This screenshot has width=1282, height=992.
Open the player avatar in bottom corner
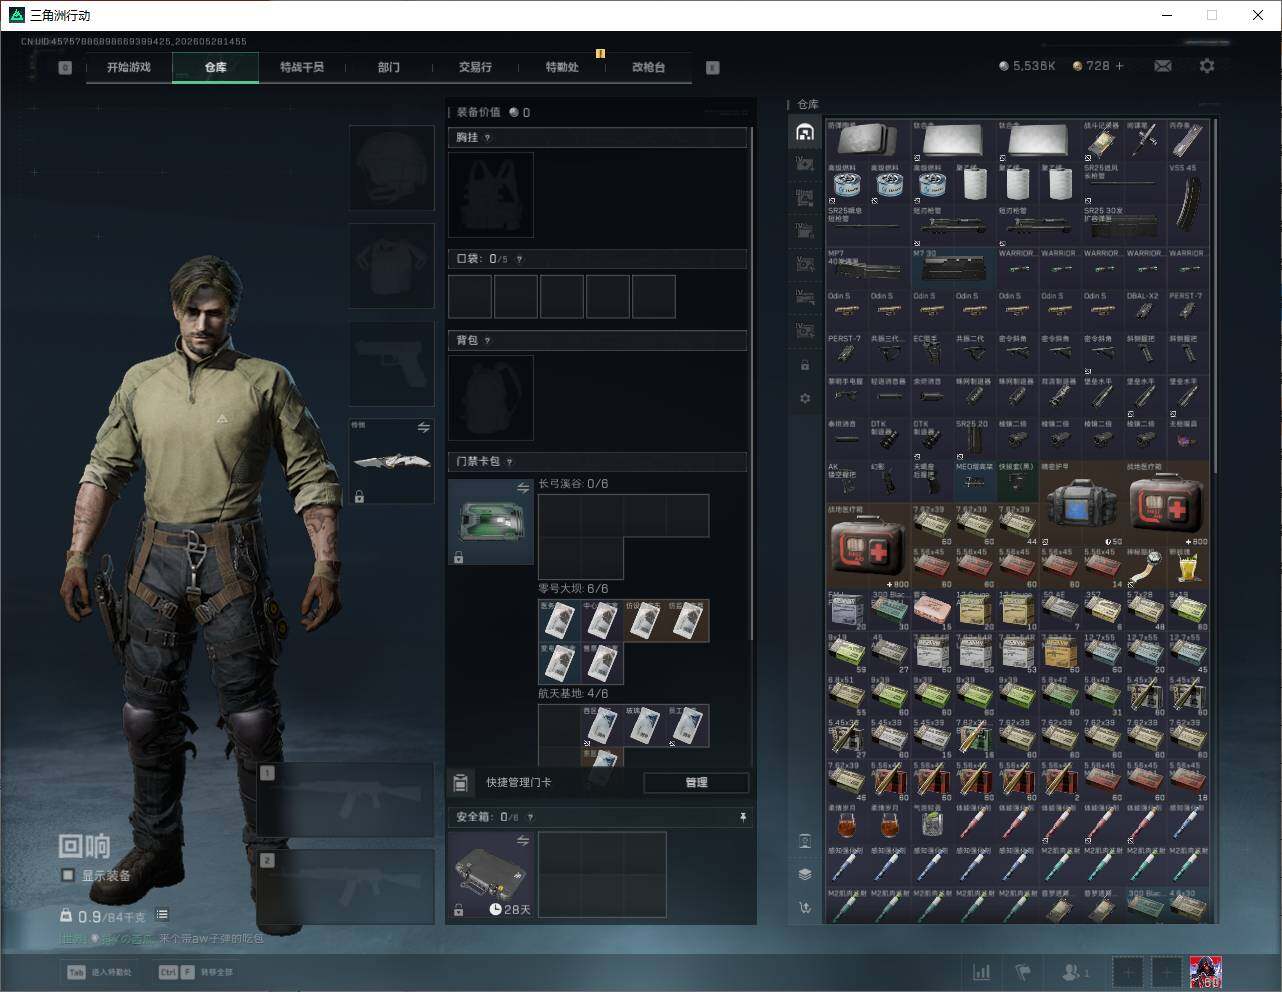[1206, 971]
